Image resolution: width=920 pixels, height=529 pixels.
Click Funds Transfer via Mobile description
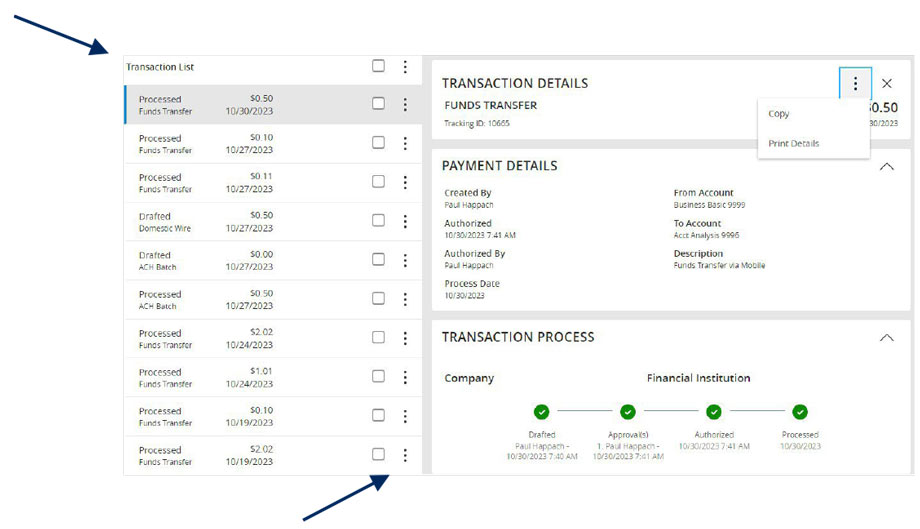pyautogui.click(x=719, y=265)
